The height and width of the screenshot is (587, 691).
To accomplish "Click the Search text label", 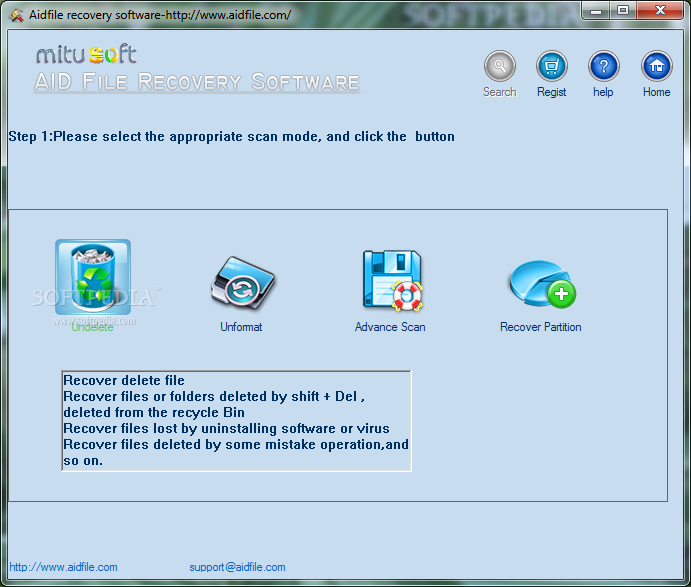I will (x=499, y=92).
